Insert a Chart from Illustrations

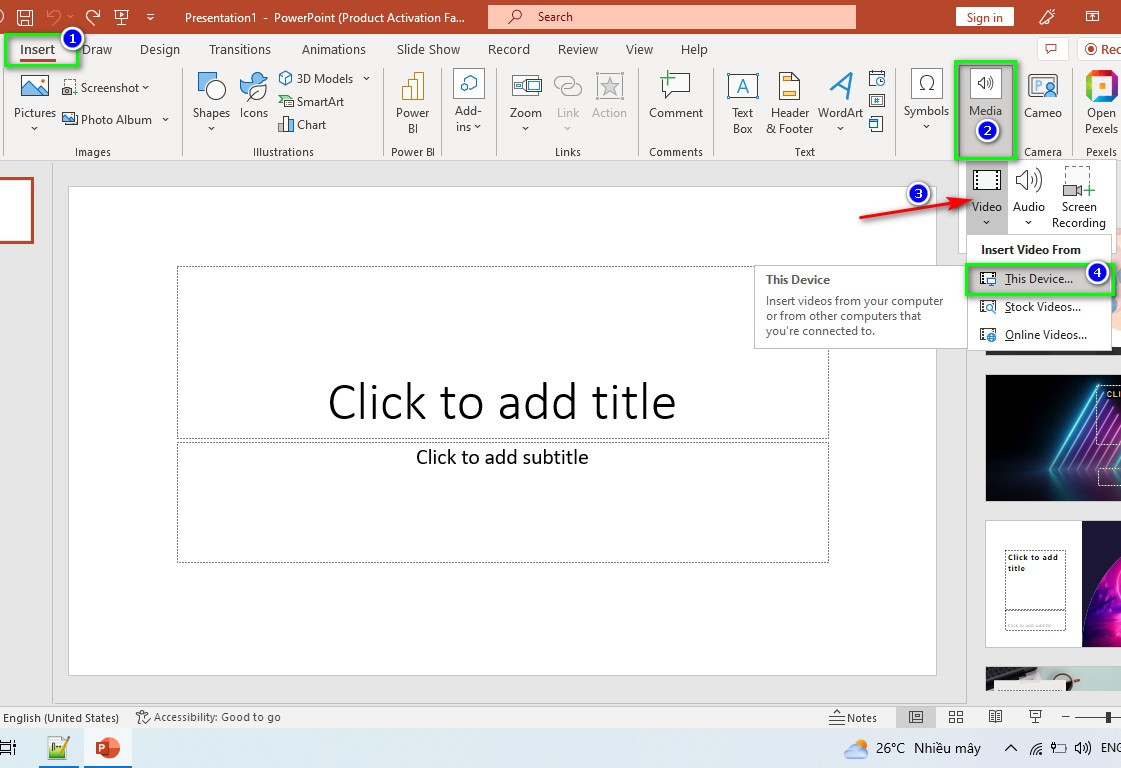pyautogui.click(x=302, y=124)
